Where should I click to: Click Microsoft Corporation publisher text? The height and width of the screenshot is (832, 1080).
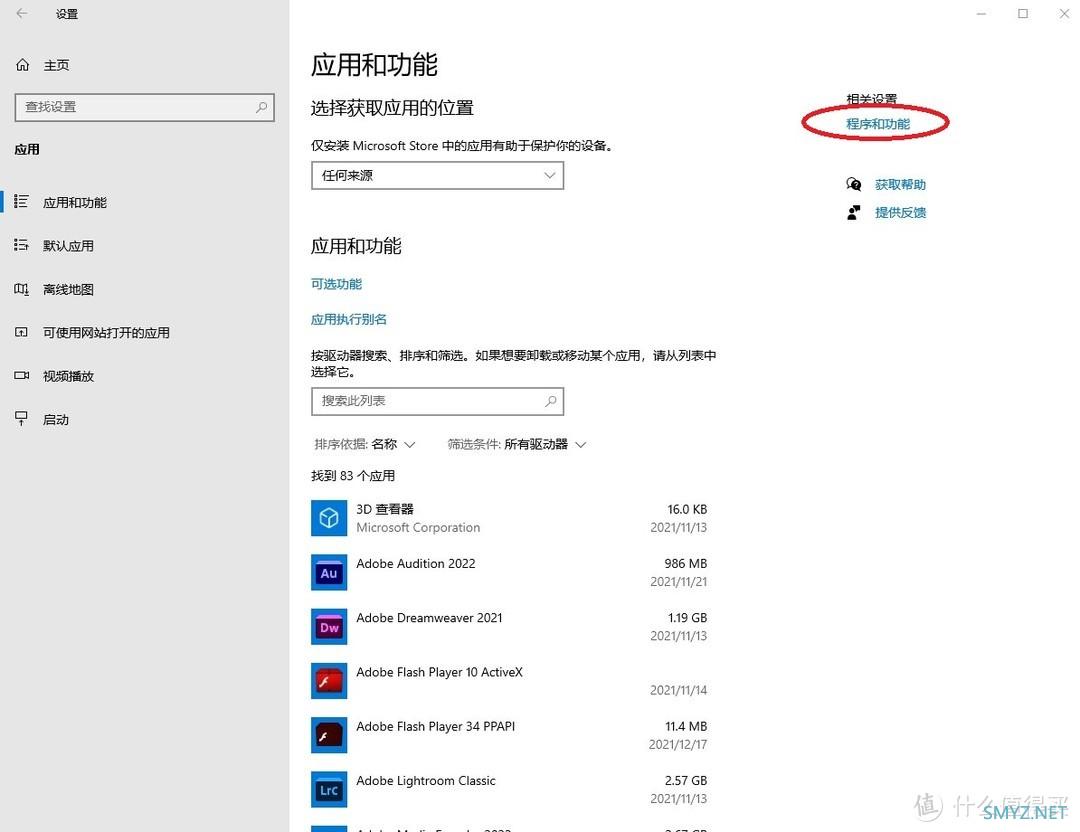418,528
